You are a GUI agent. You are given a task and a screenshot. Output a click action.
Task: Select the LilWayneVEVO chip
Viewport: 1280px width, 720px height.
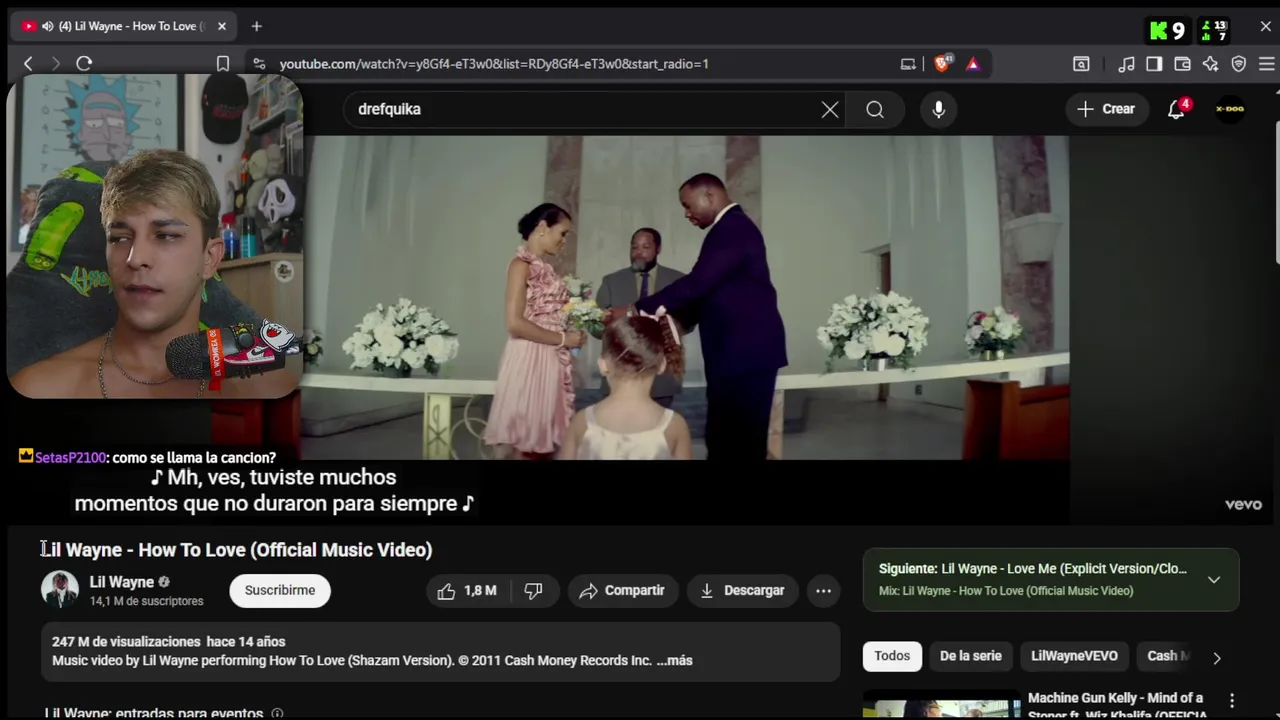pos(1074,656)
